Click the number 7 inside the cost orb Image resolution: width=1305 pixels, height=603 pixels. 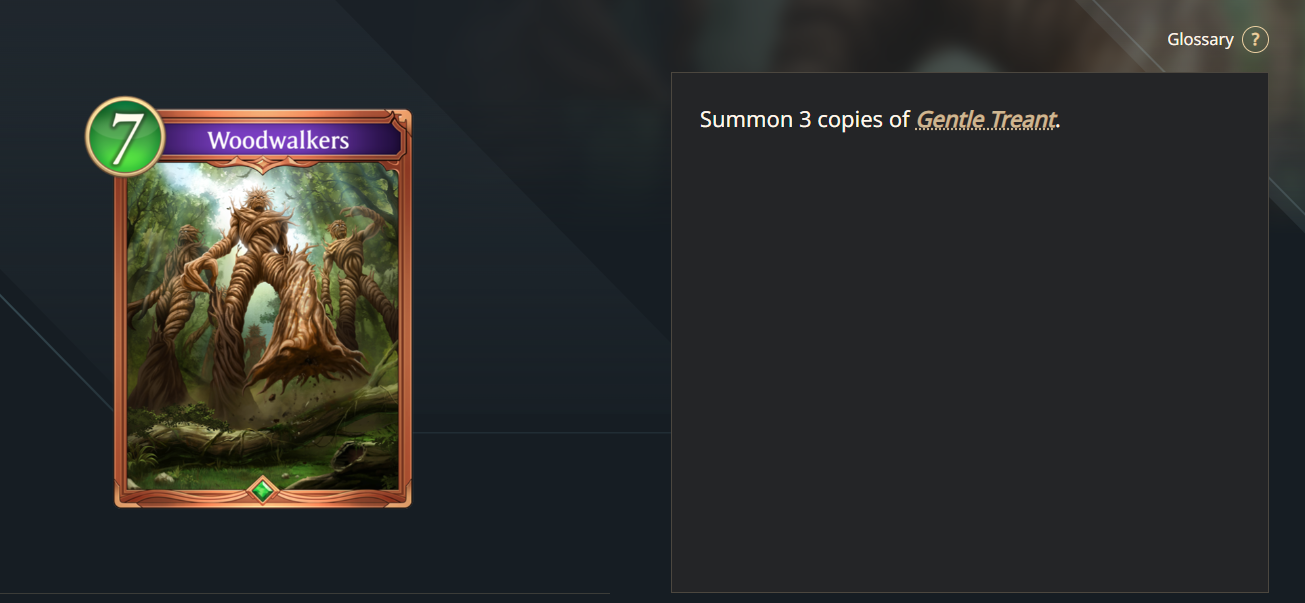pos(124,138)
